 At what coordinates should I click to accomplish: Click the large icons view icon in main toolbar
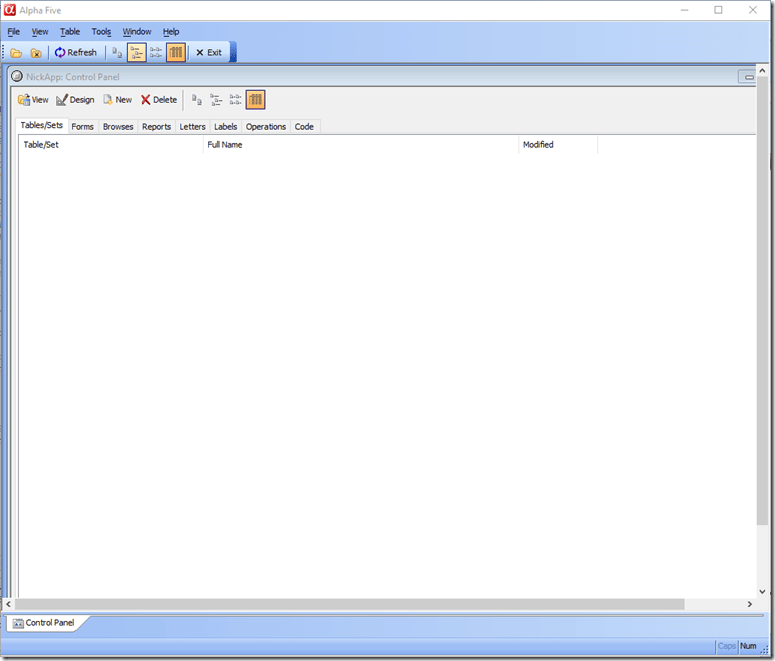tap(117, 53)
